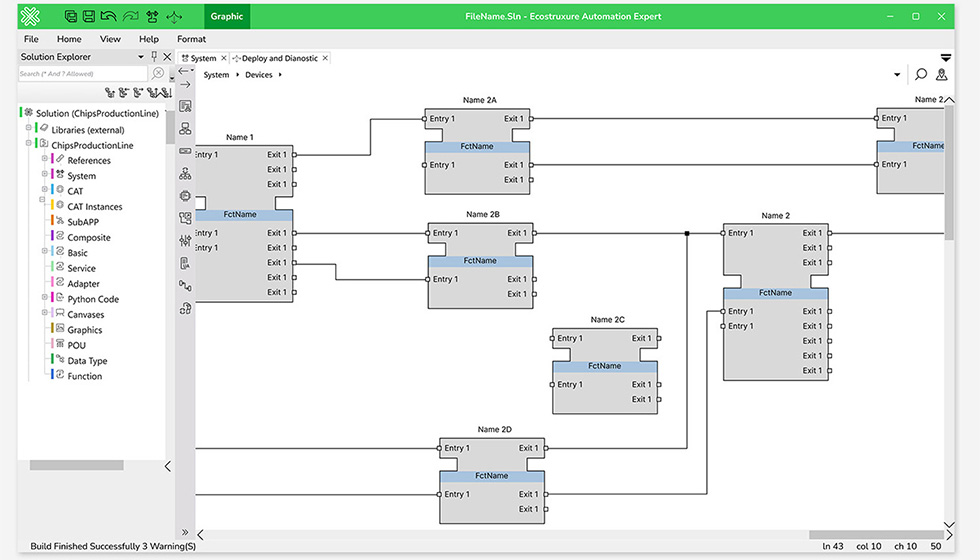Expand the References tree node

(x=44, y=160)
